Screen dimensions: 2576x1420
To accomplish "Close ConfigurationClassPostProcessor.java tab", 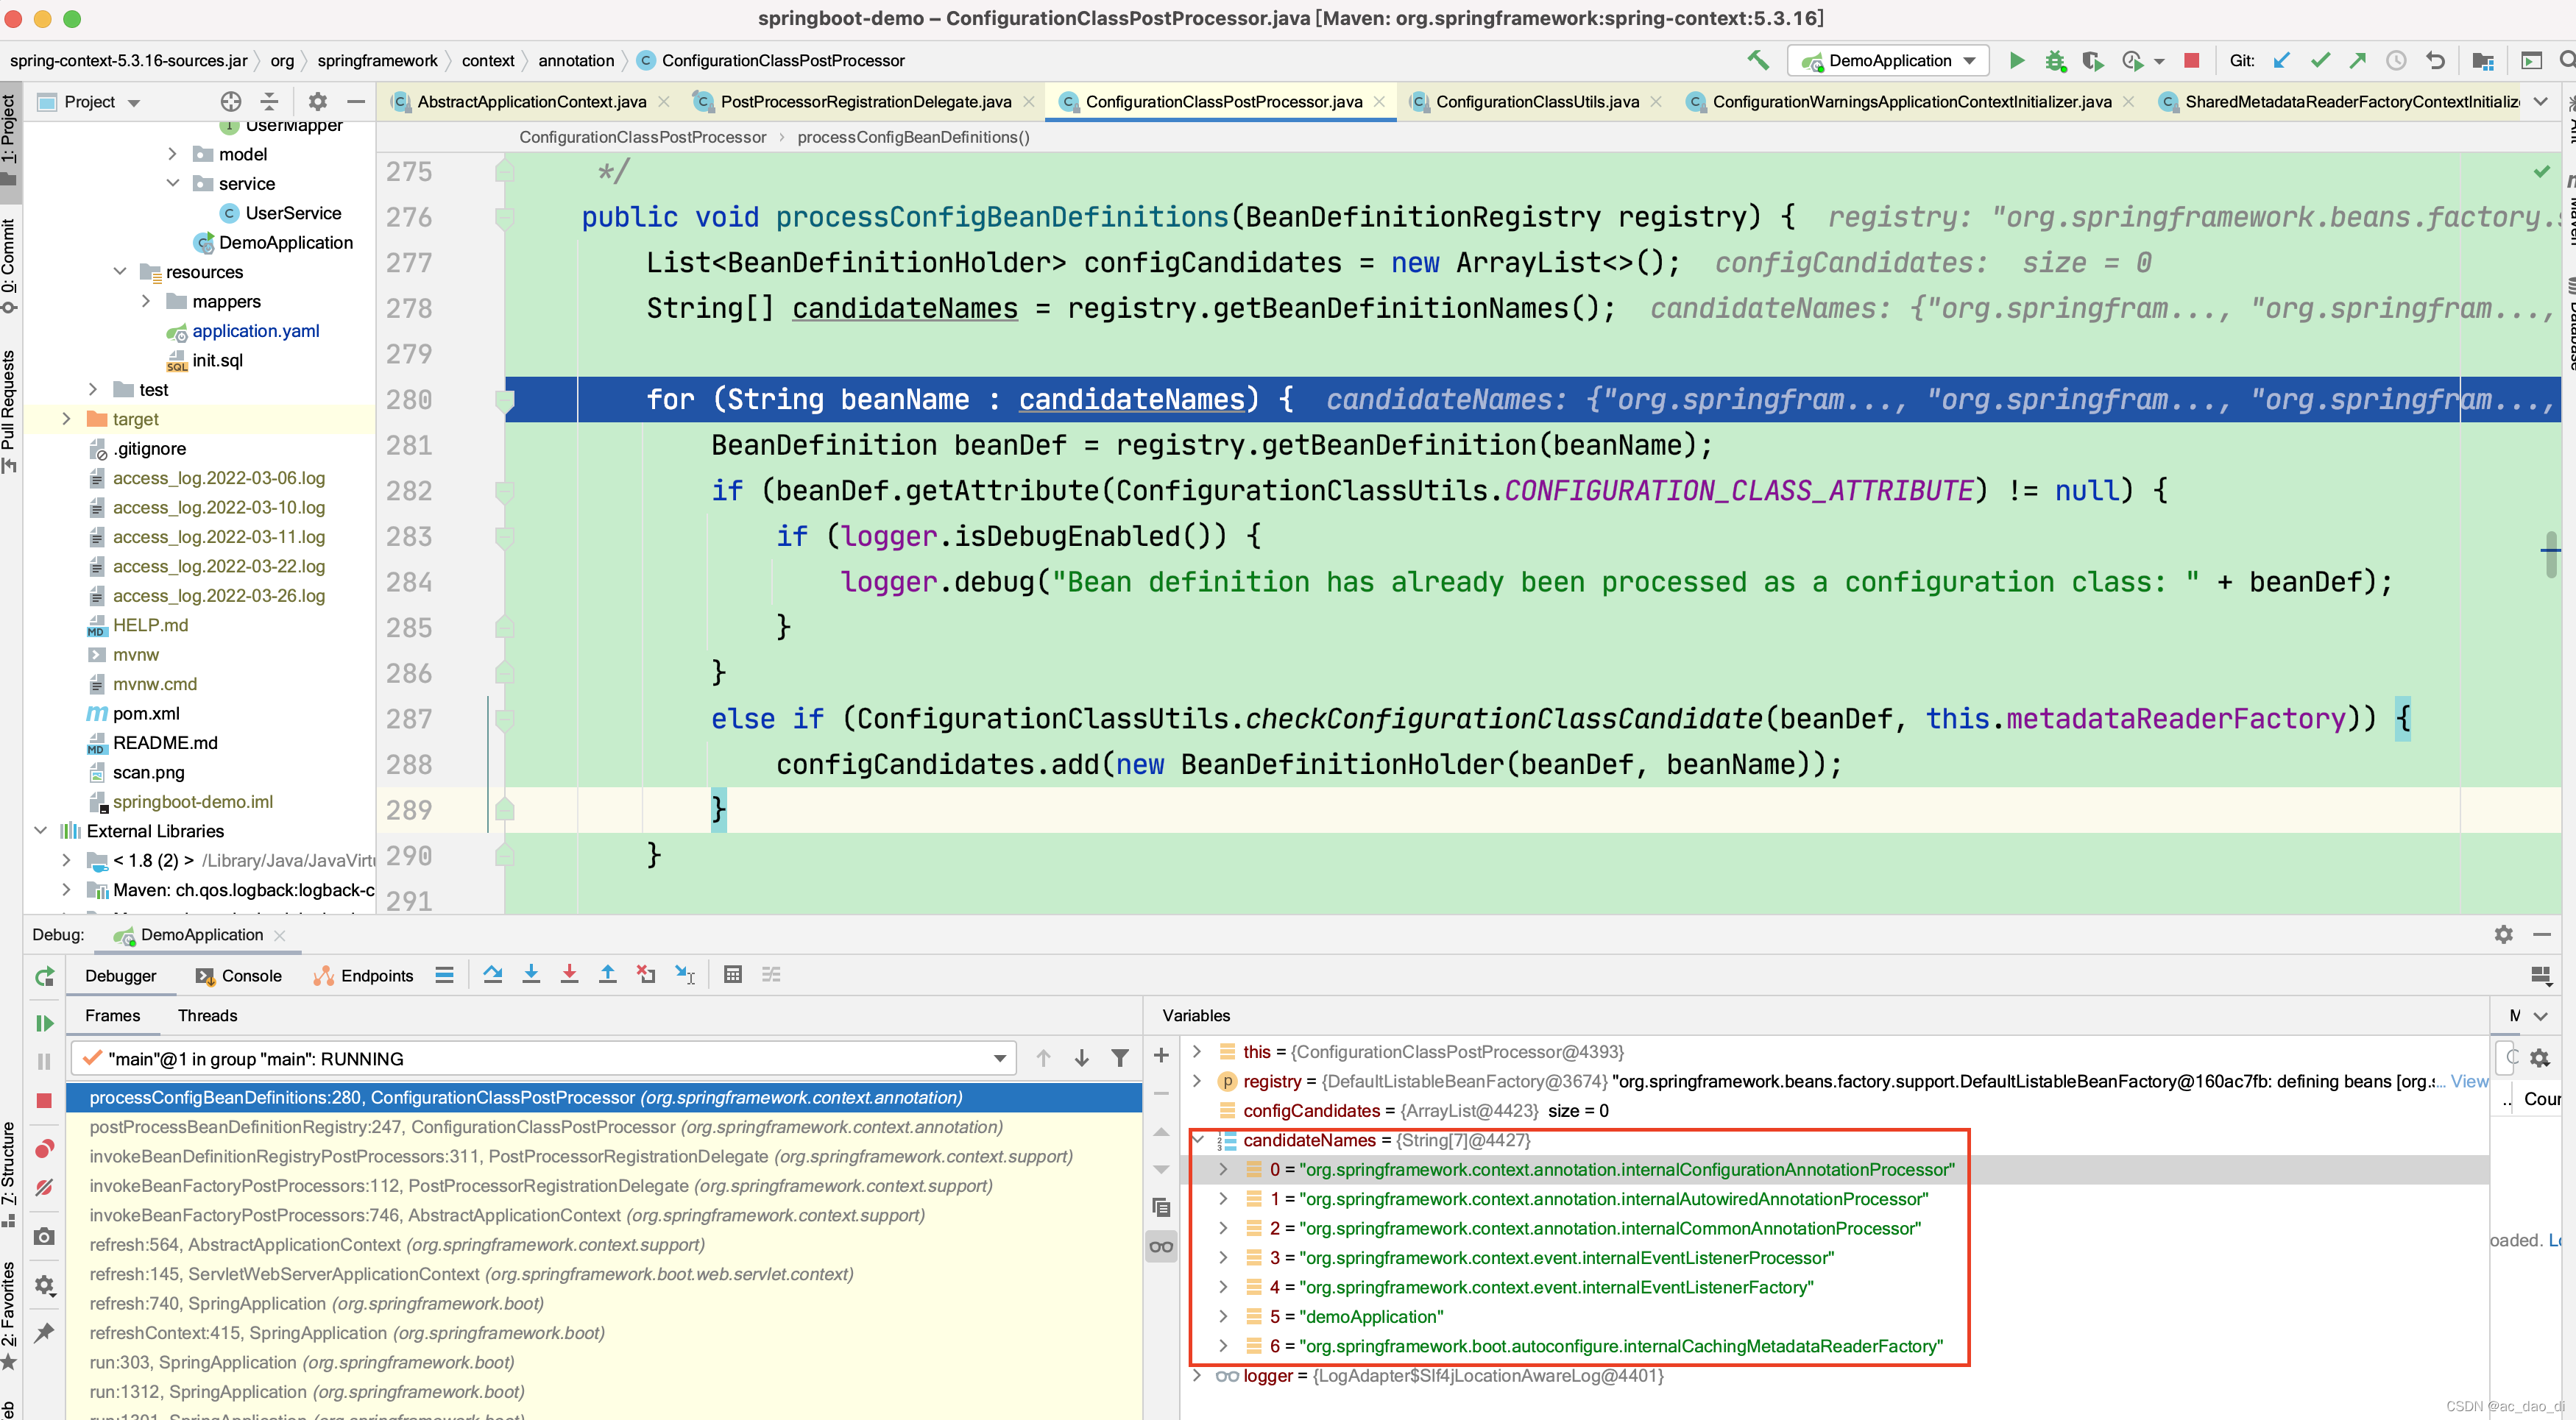I will [1379, 102].
